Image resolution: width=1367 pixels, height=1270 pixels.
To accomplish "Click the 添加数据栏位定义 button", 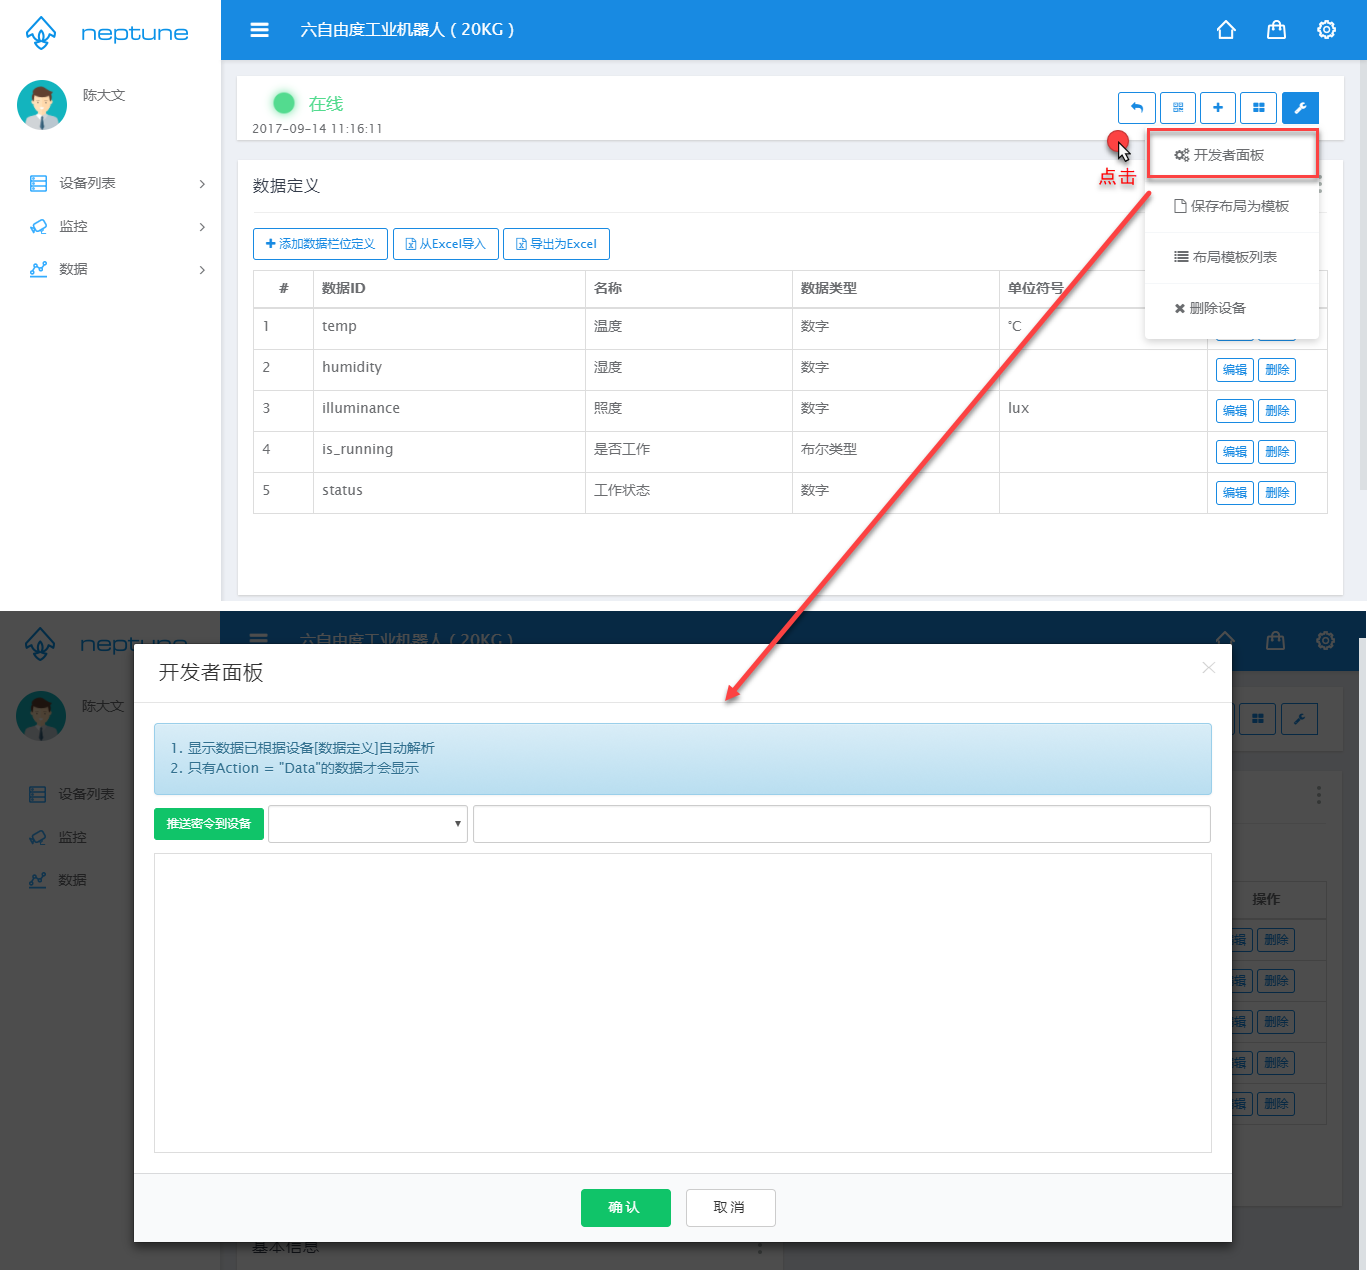I will [x=321, y=244].
